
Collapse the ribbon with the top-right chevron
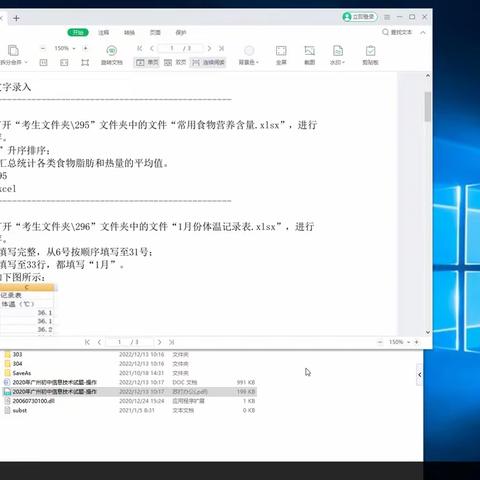pyautogui.click(x=423, y=32)
